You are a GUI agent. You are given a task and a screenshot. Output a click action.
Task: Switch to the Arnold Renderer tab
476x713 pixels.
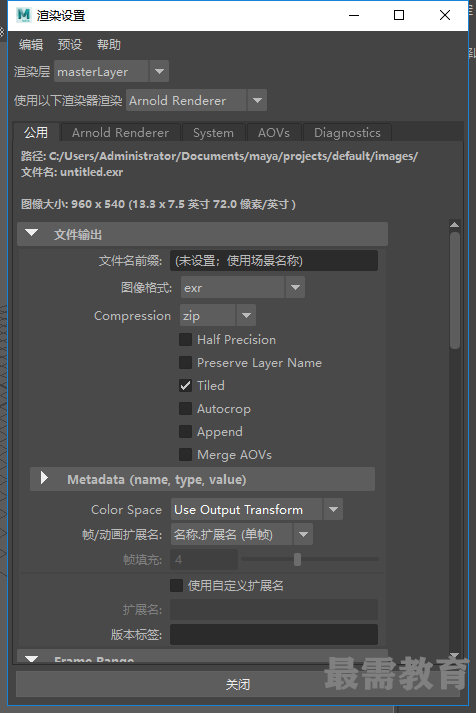(x=120, y=133)
